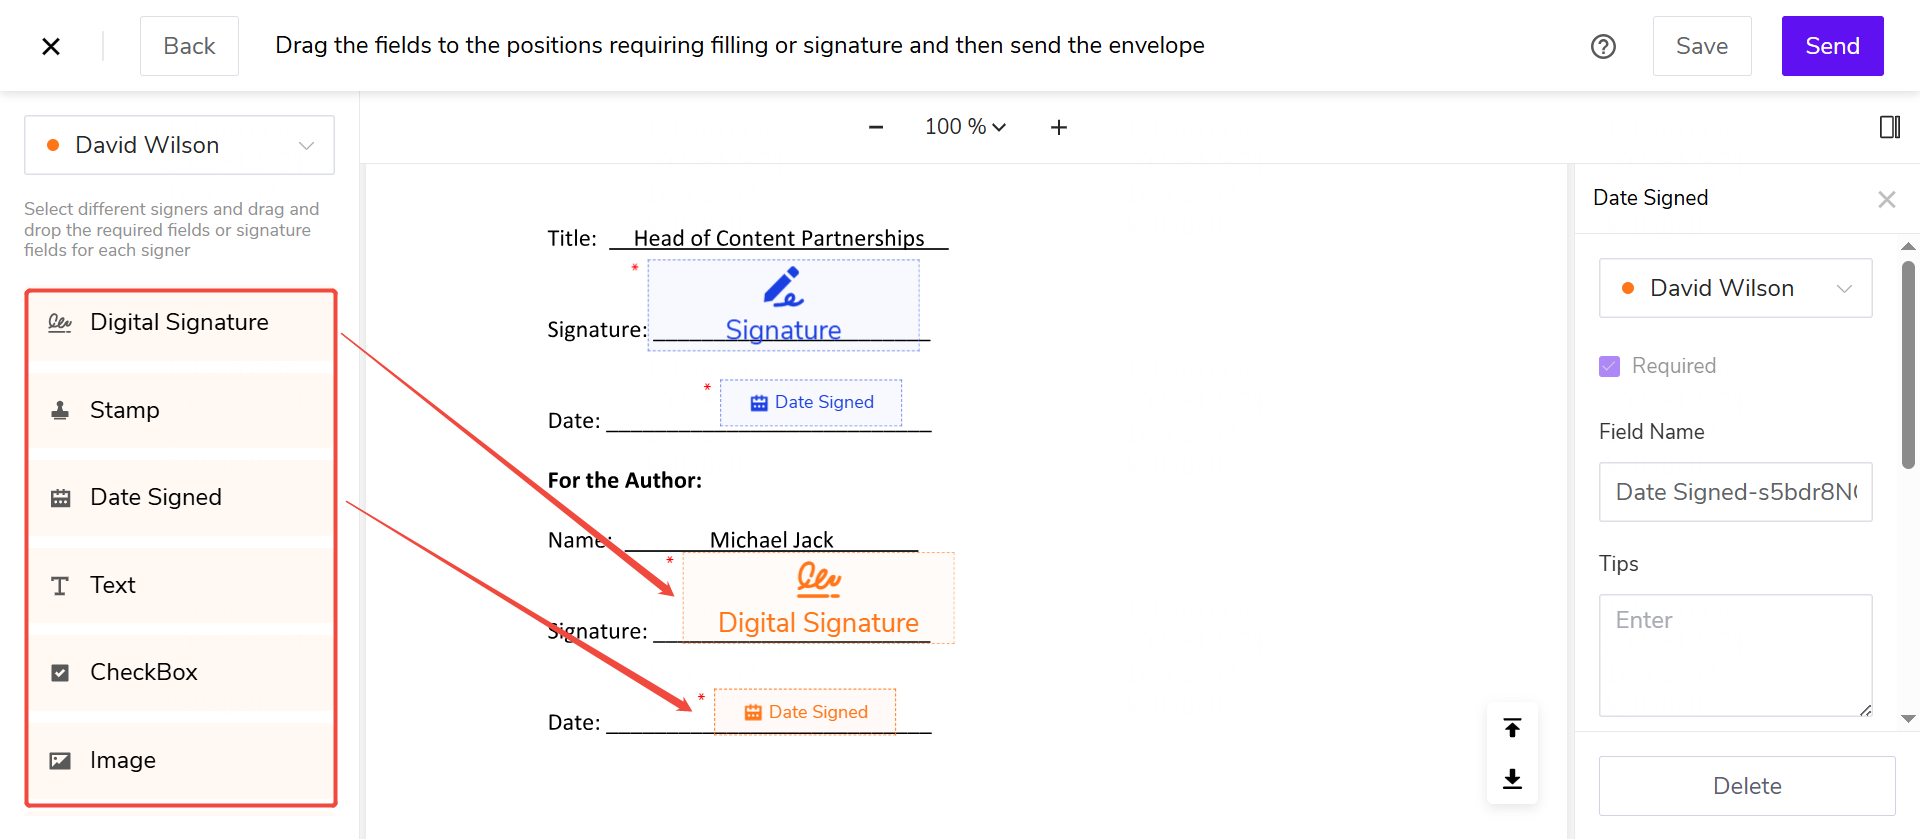The image size is (1920, 839).
Task: Zoom in with the plus icon
Action: pyautogui.click(x=1059, y=127)
